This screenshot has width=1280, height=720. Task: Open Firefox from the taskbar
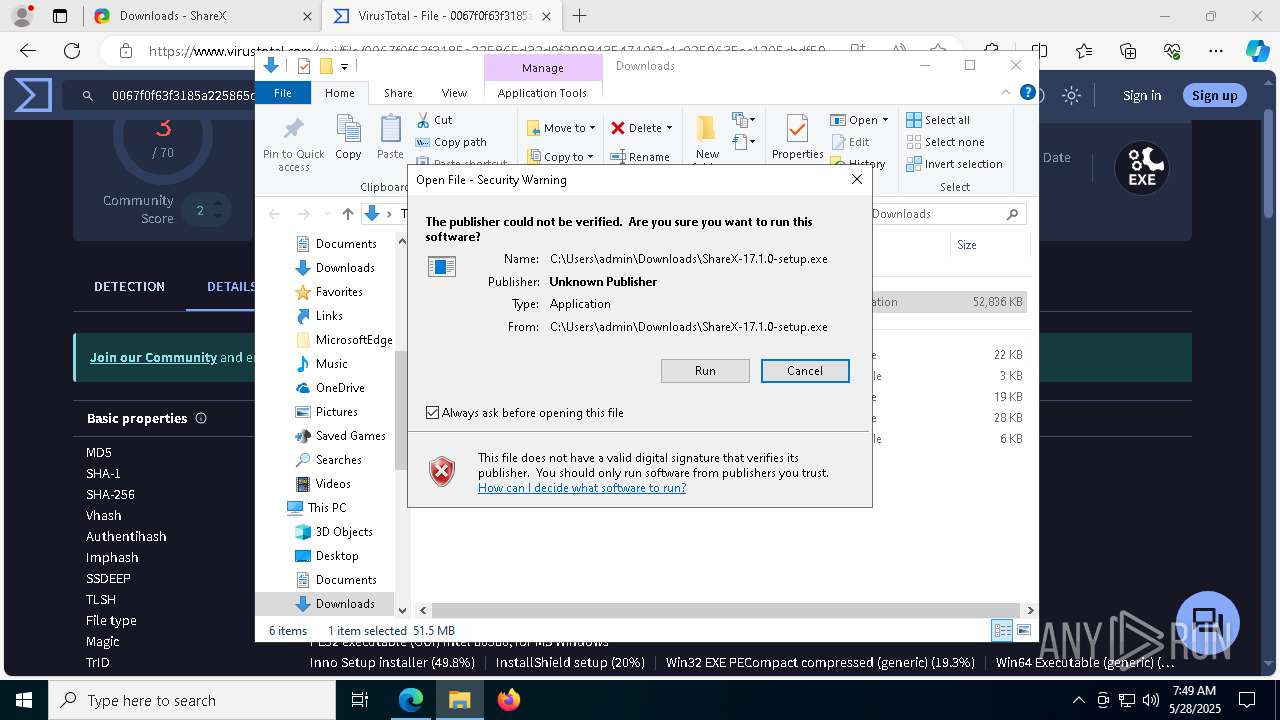509,700
